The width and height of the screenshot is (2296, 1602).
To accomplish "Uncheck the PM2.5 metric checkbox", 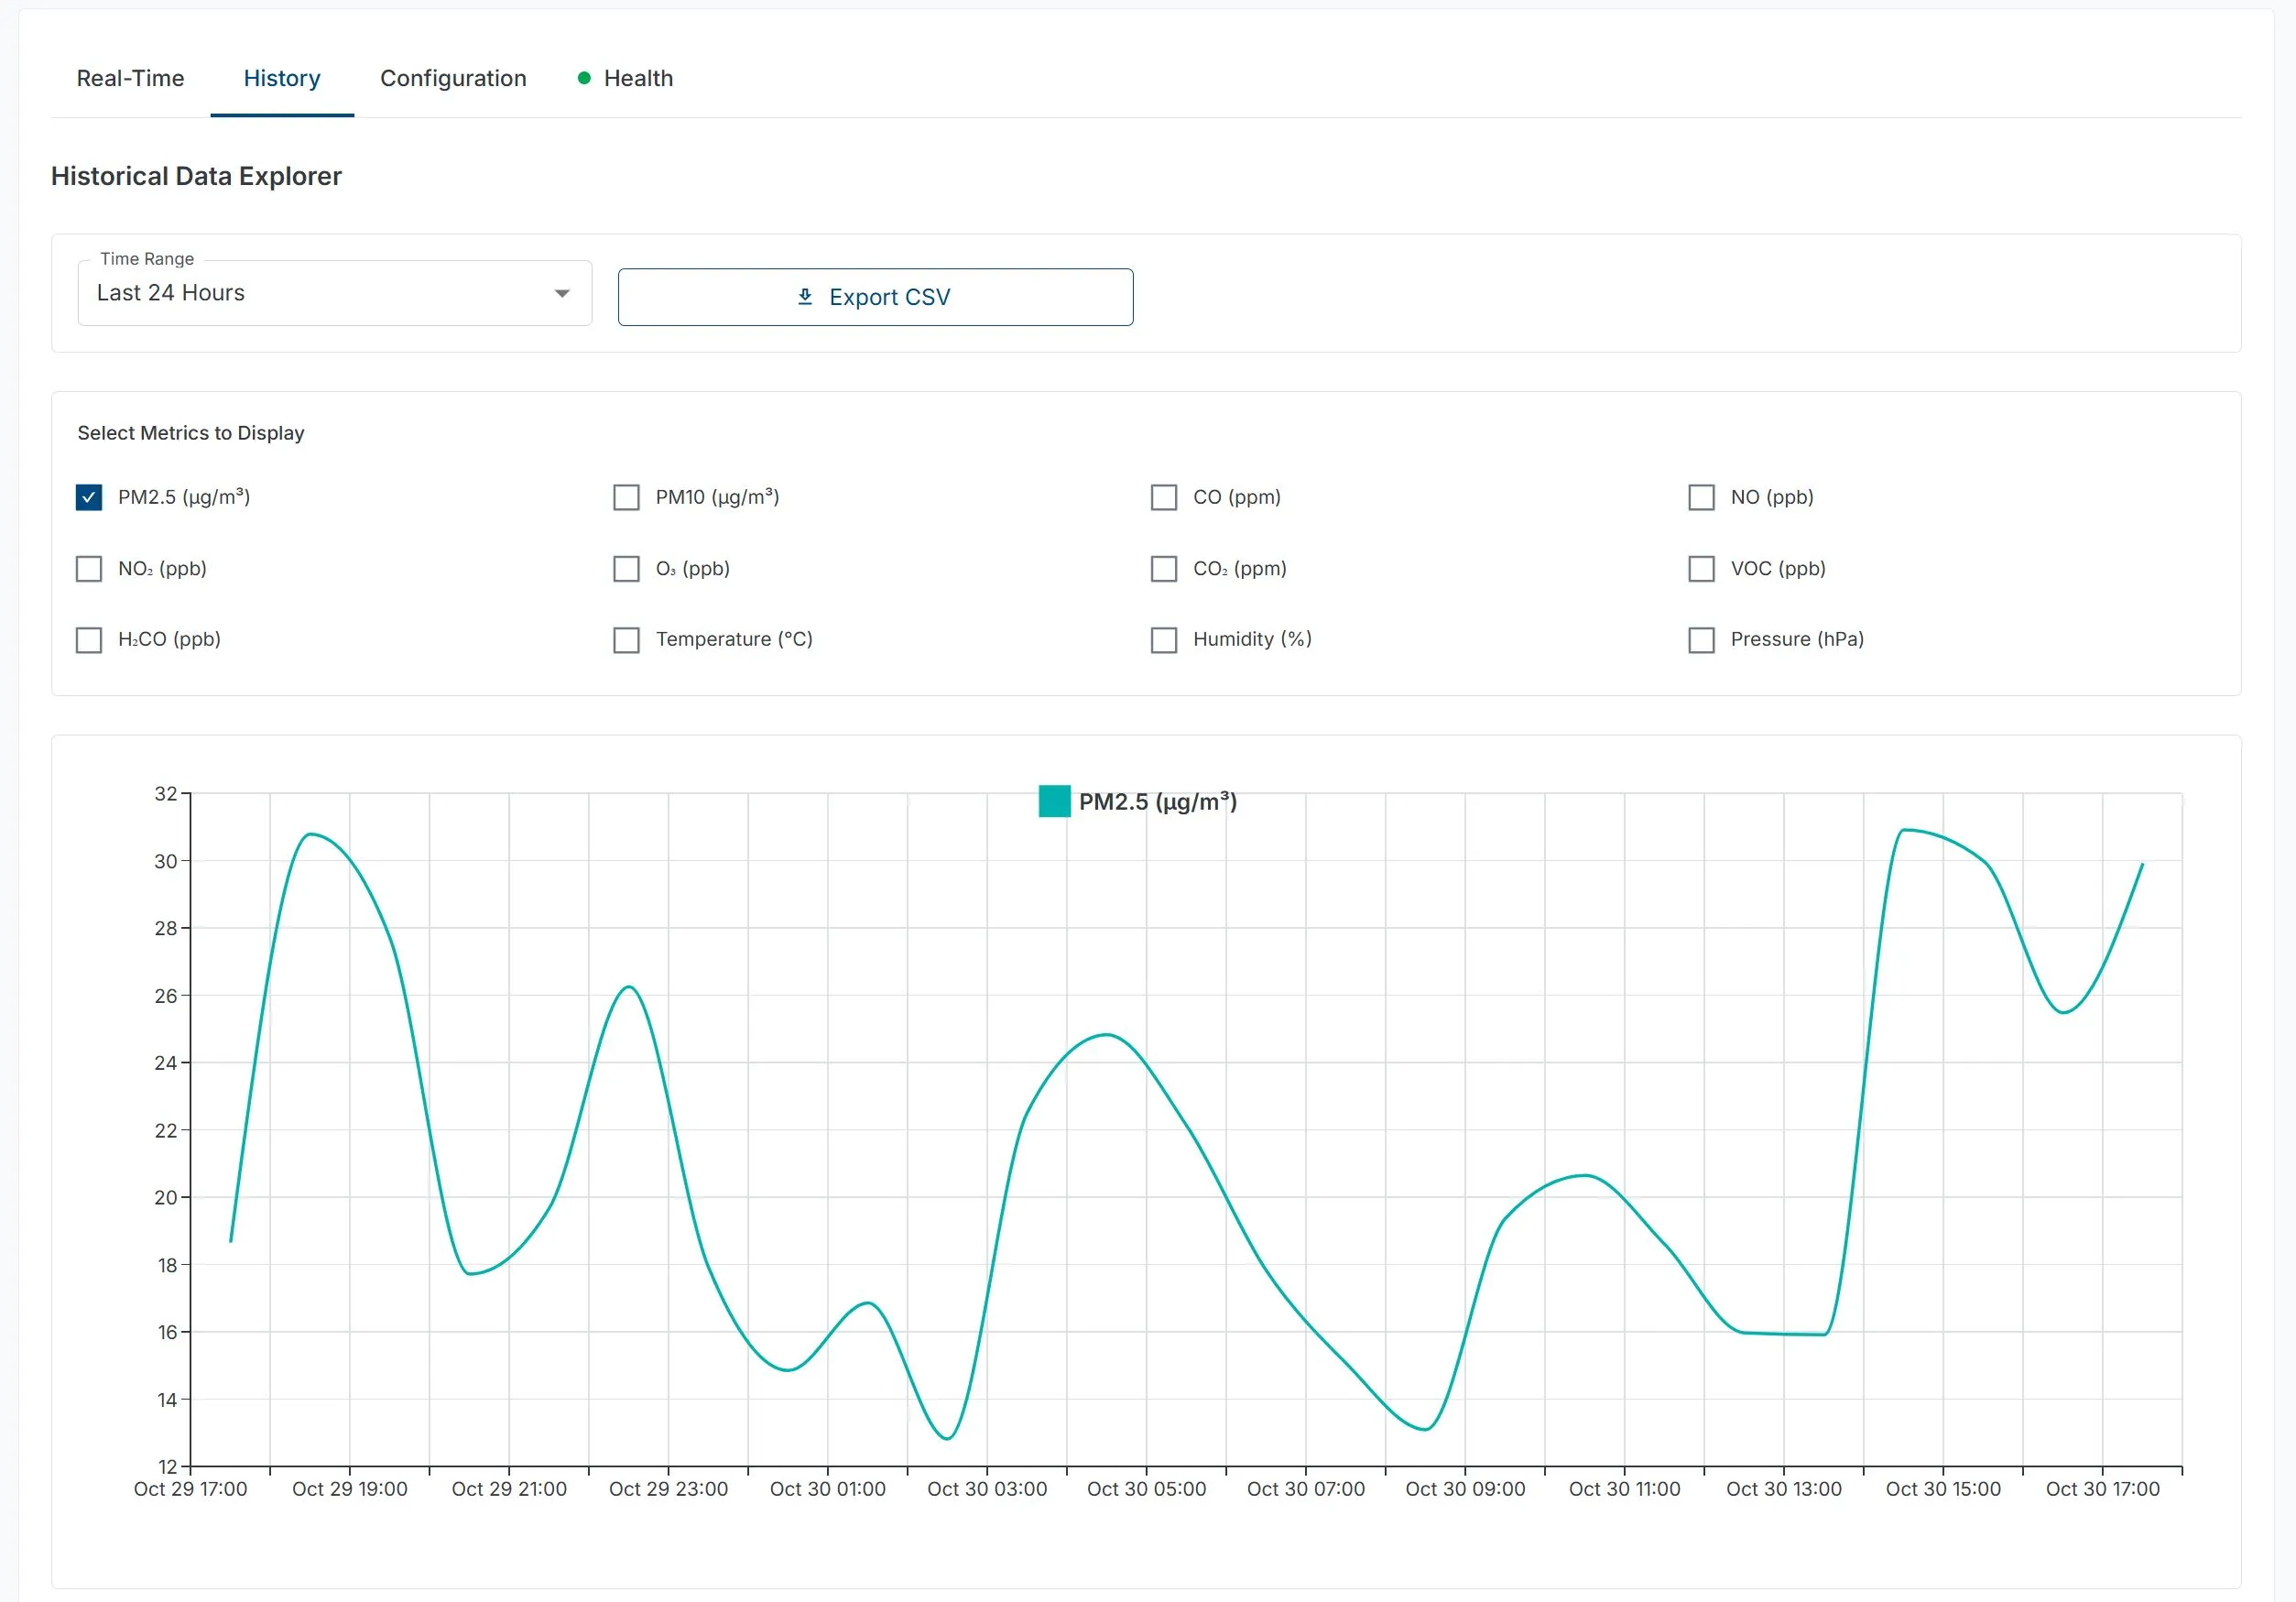I will pyautogui.click(x=89, y=497).
